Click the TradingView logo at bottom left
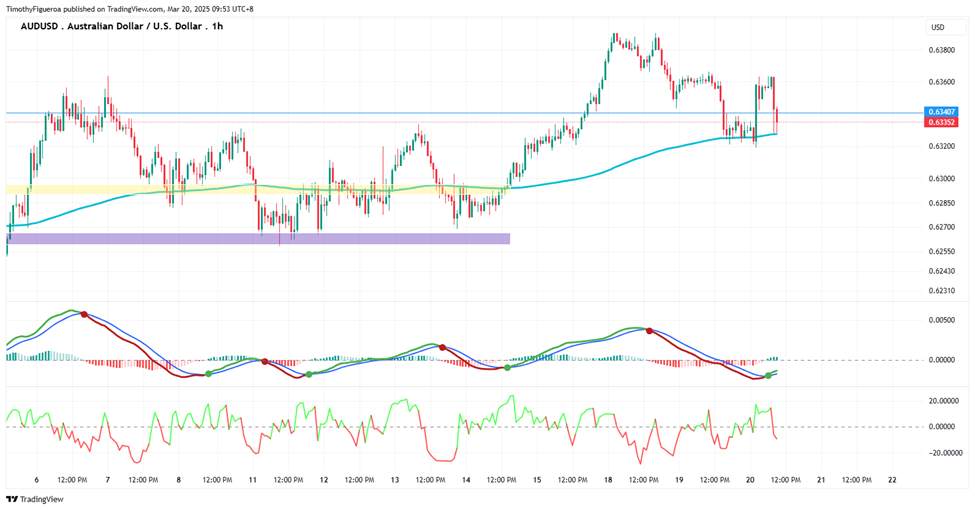The height and width of the screenshot is (510, 975). coord(35,499)
